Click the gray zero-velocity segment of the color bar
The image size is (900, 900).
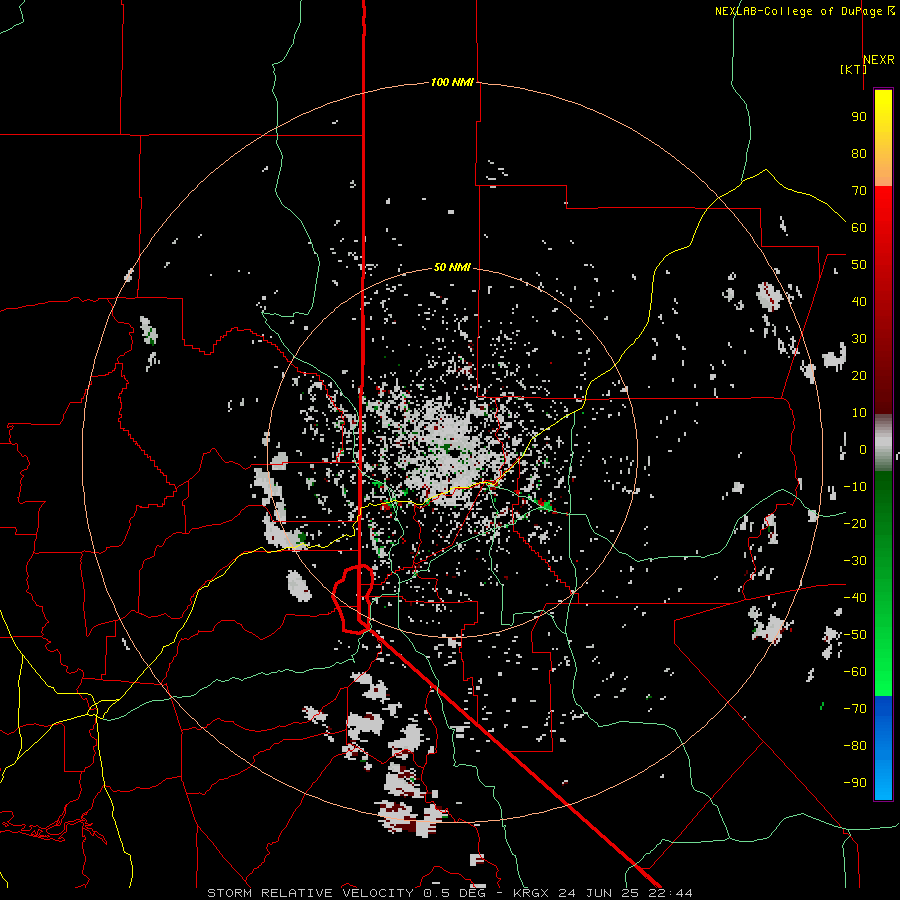click(883, 443)
